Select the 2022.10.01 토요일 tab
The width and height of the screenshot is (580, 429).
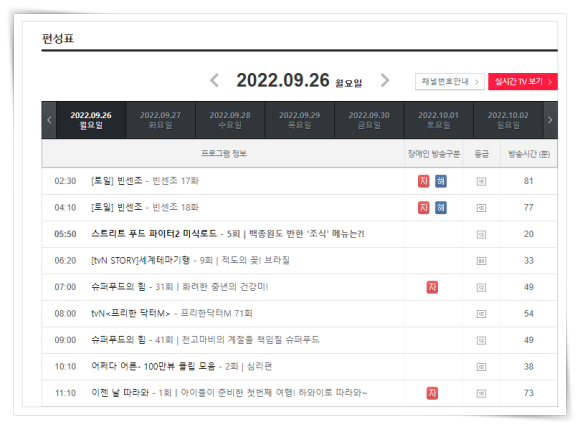click(439, 120)
